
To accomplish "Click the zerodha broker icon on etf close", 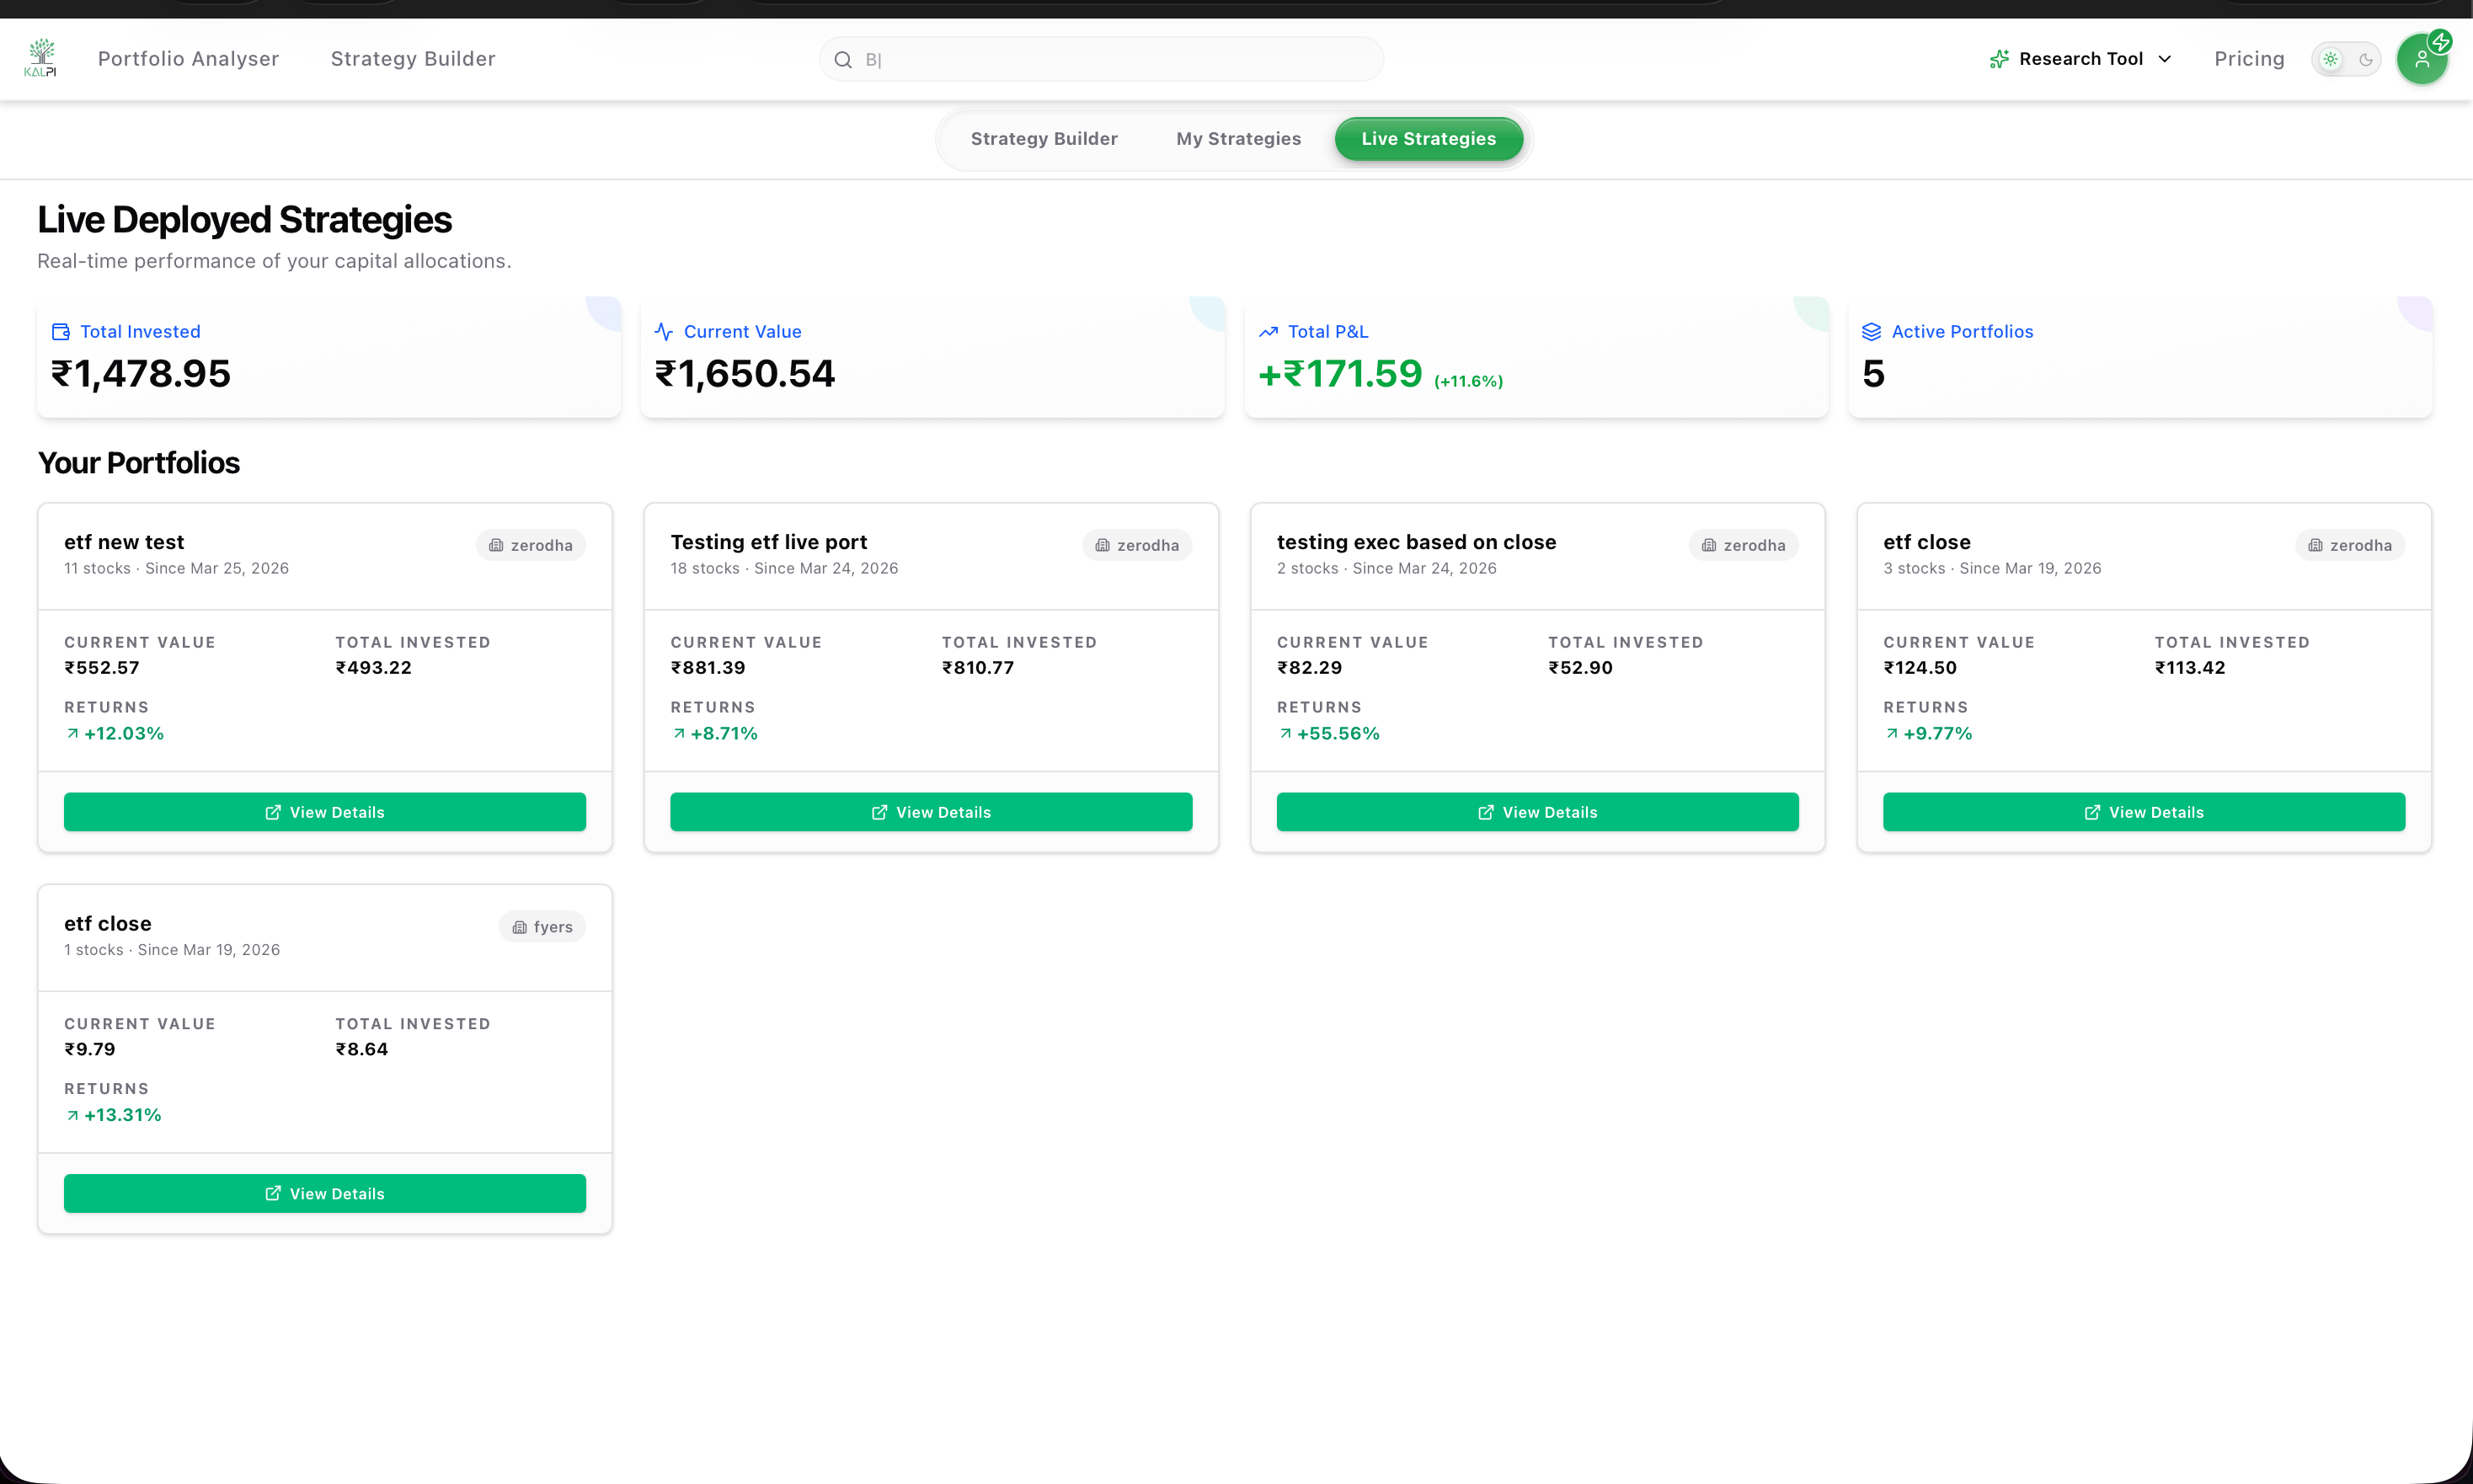I will (x=2315, y=545).
